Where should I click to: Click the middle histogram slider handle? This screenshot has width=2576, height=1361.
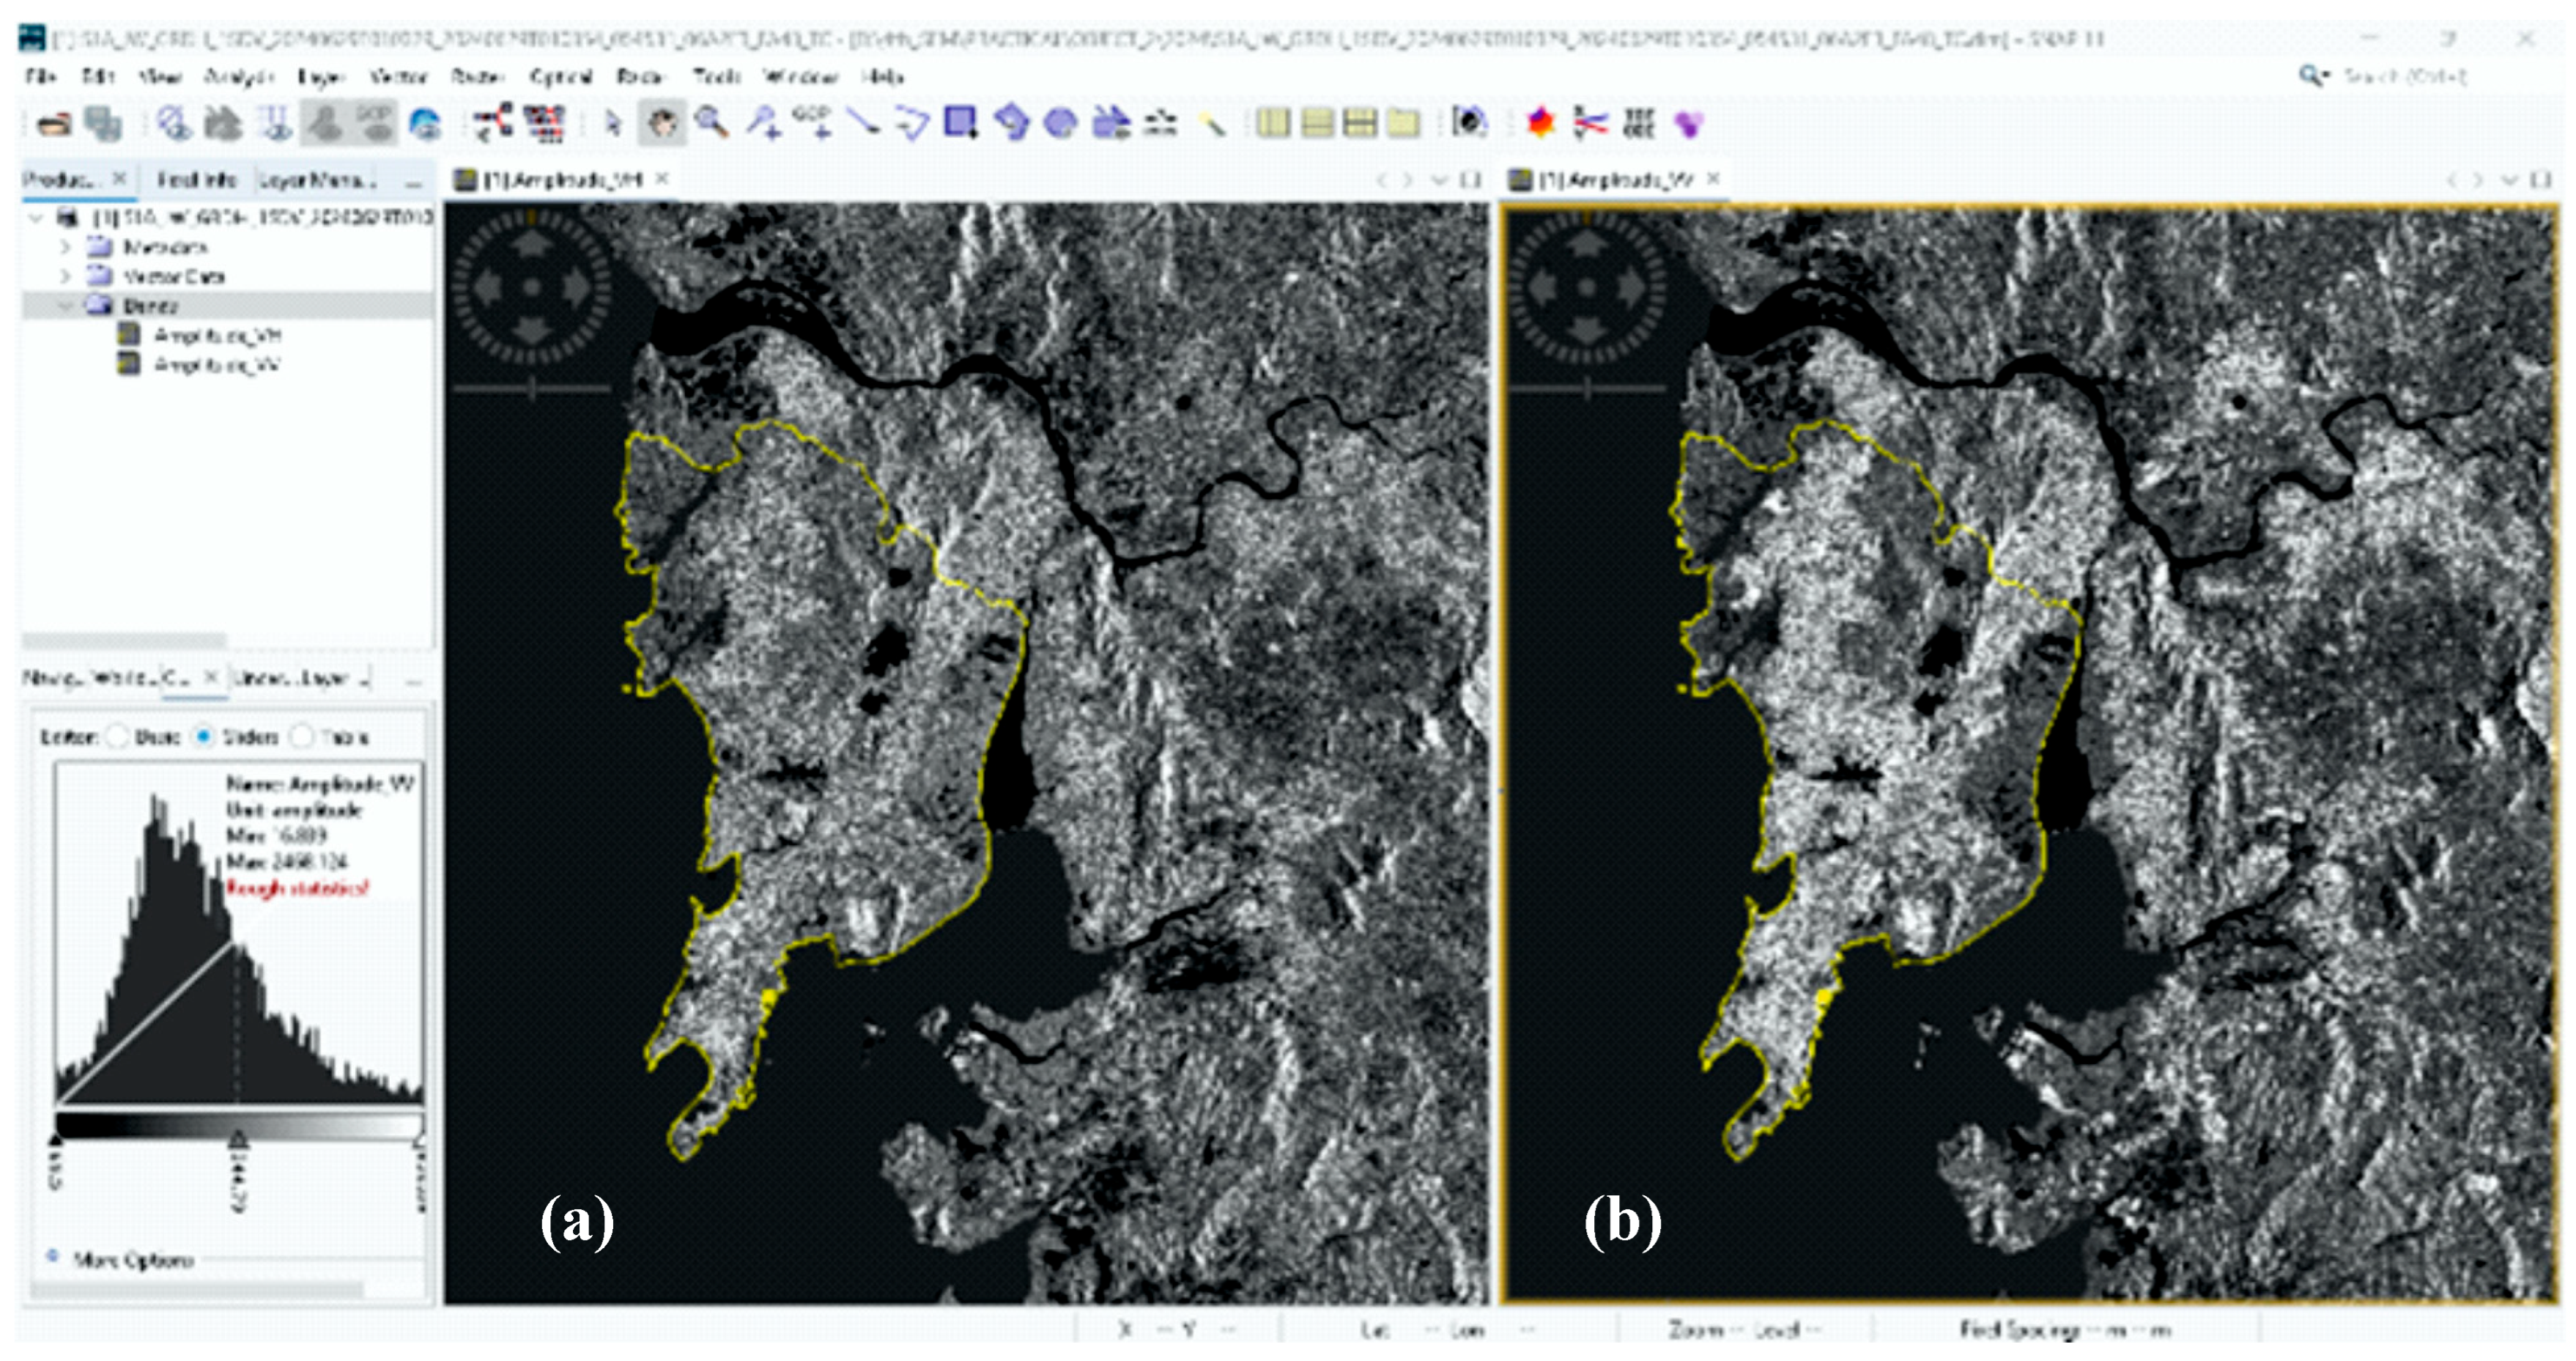pyautogui.click(x=238, y=1139)
